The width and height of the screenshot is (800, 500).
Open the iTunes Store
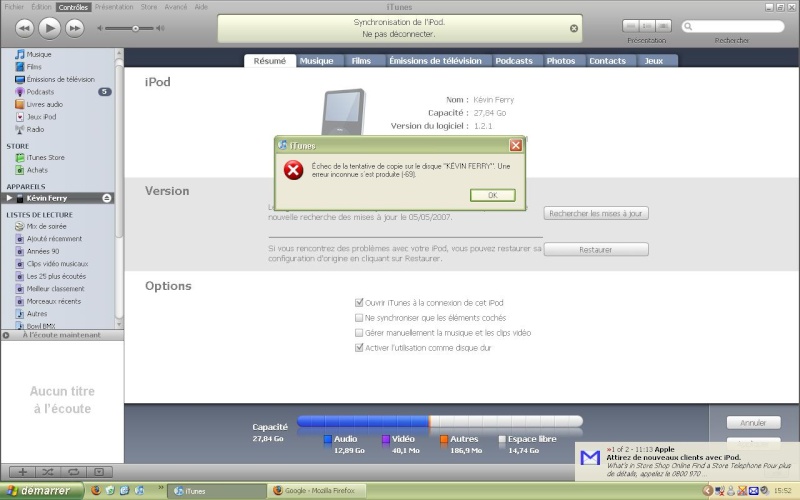tap(45, 158)
